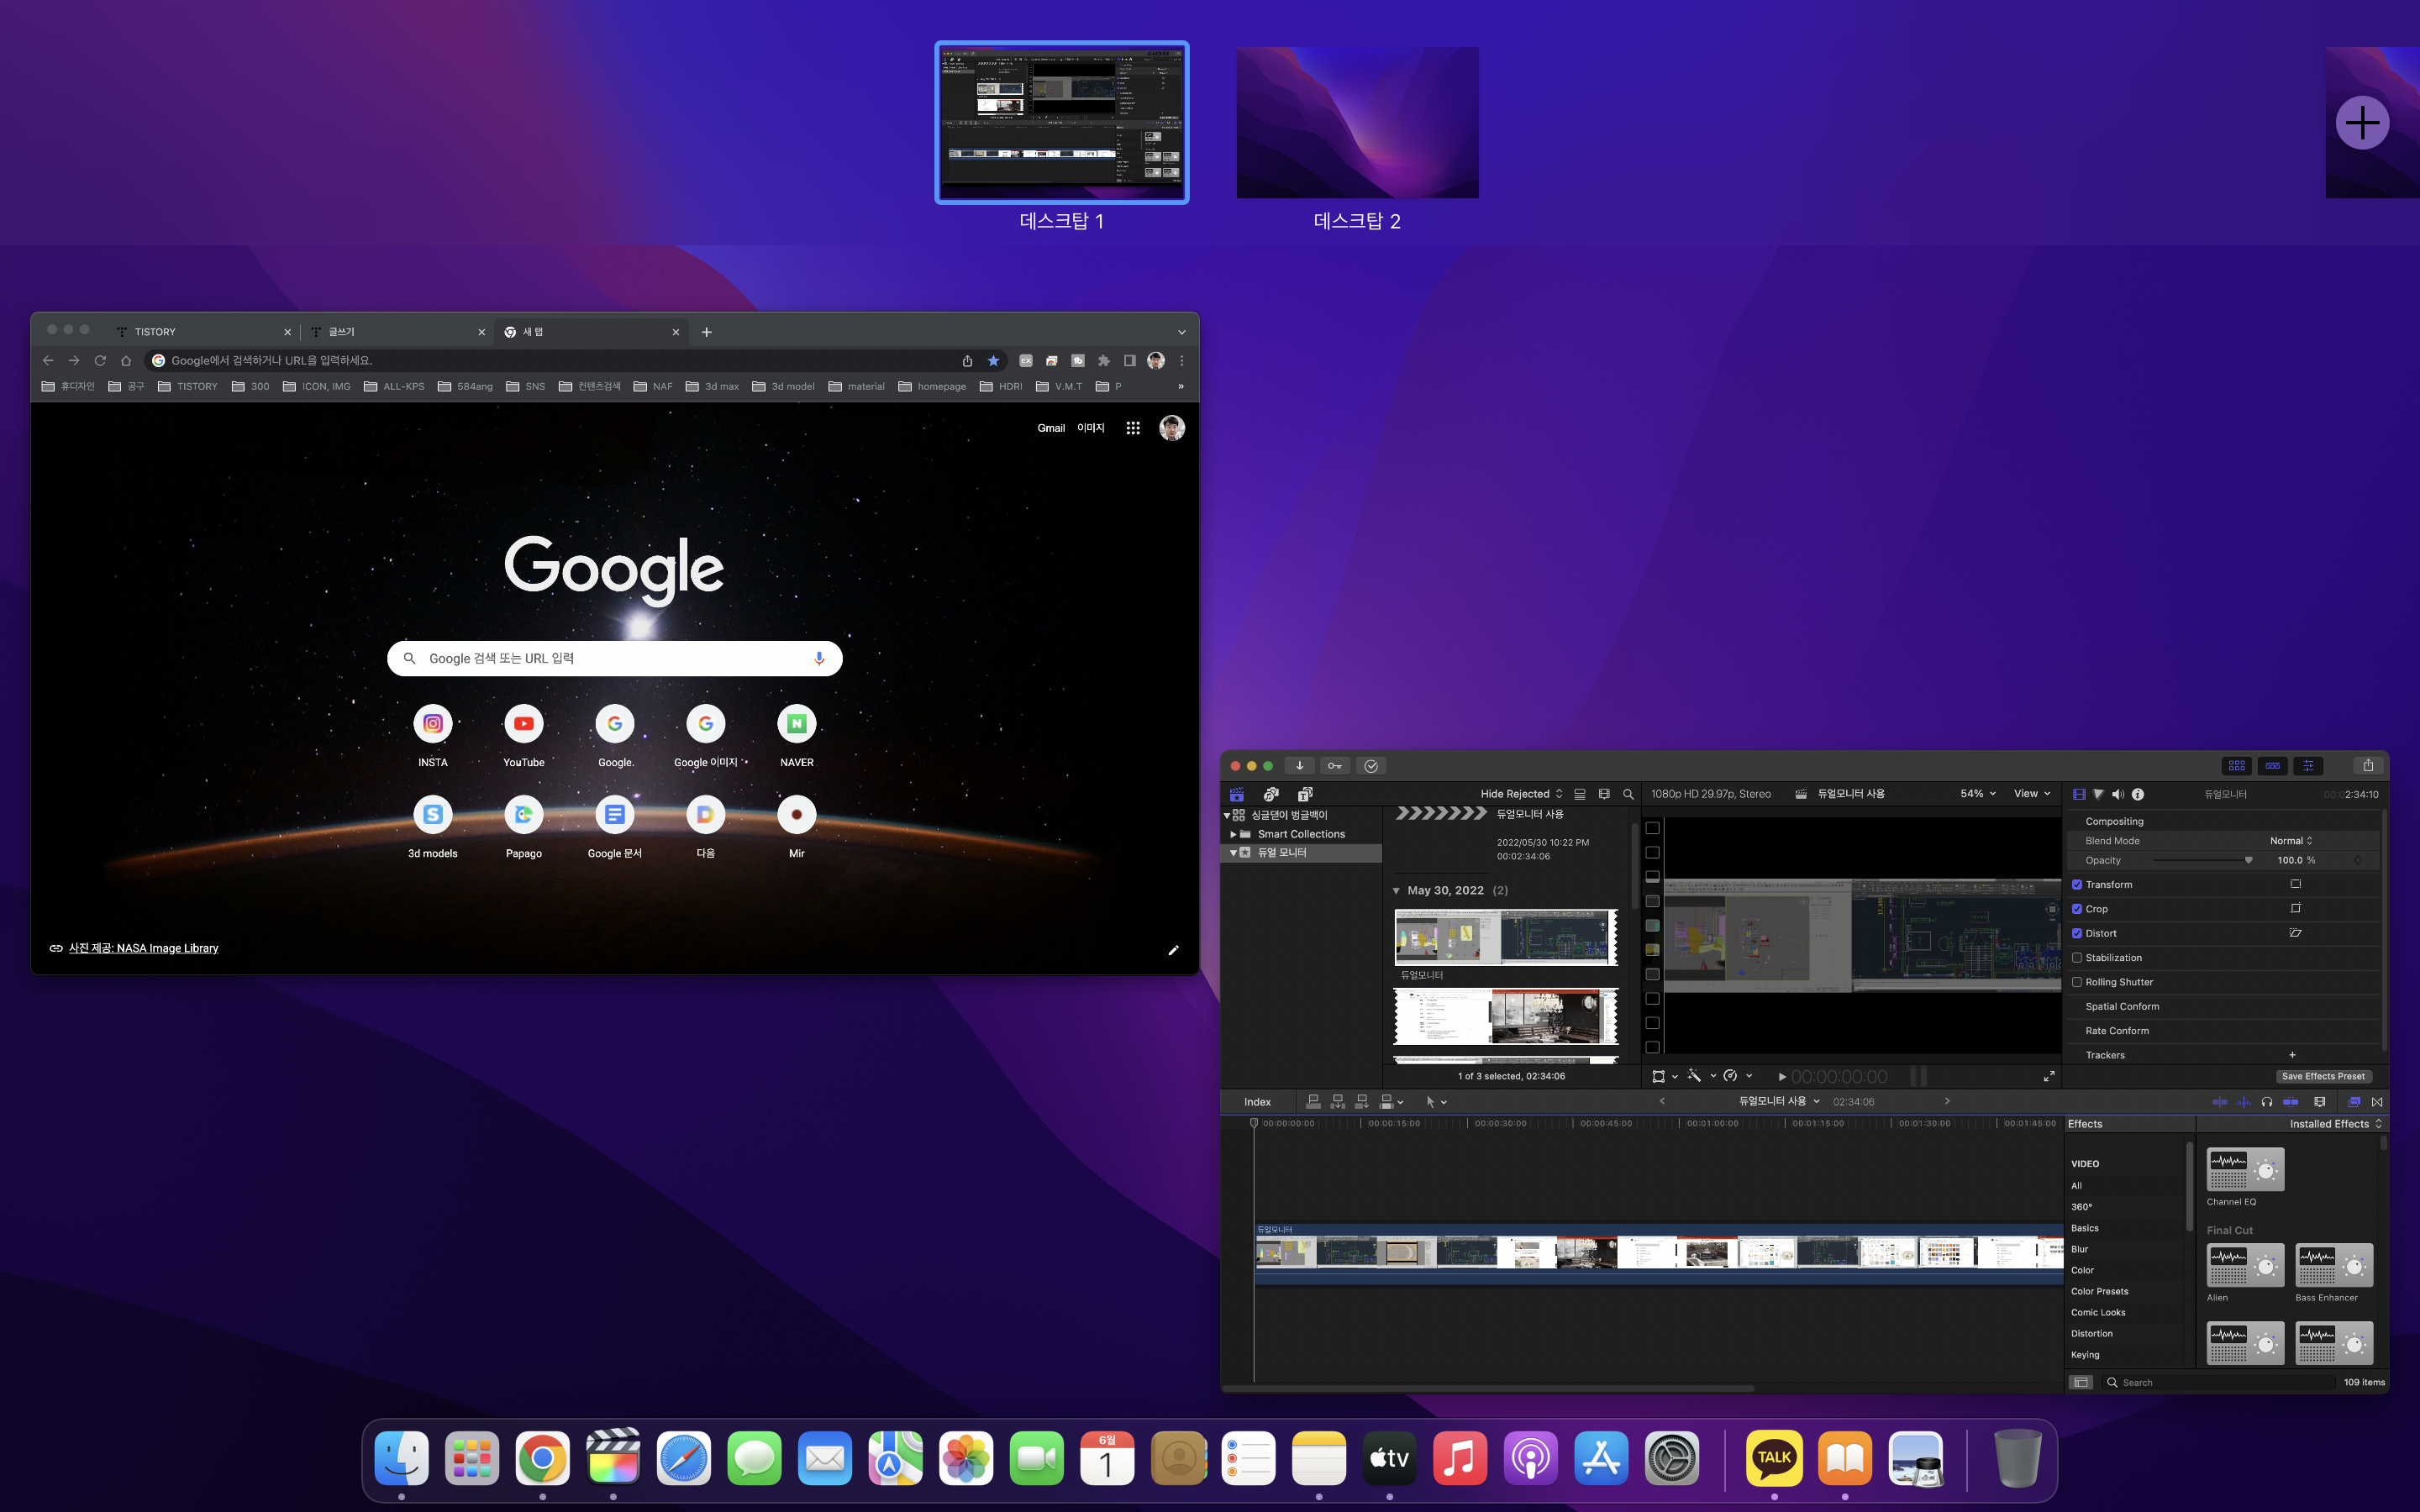The height and width of the screenshot is (1512, 2420).
Task: Show Crop onscreen controls icon
Action: pyautogui.click(x=2296, y=908)
